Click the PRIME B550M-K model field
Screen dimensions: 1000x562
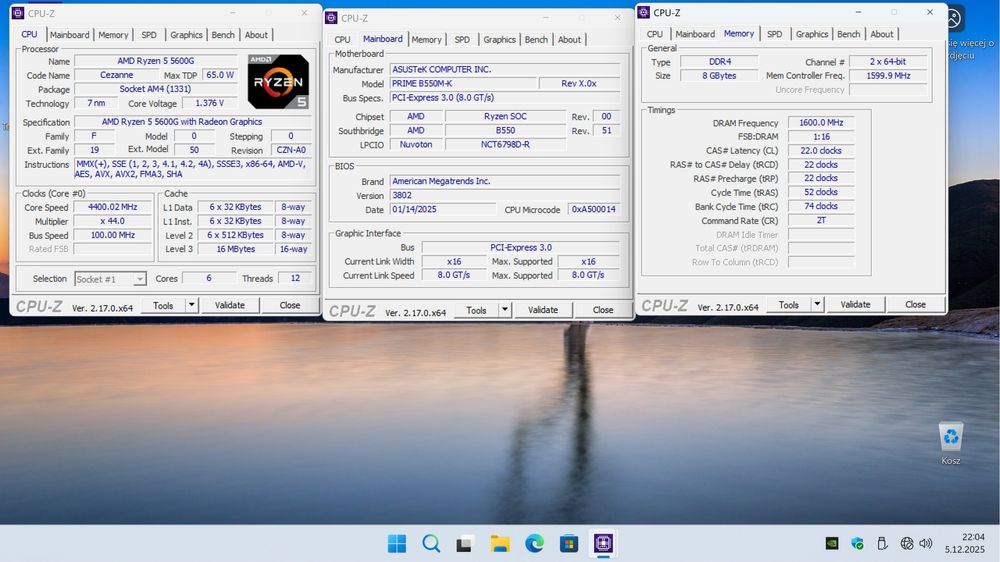click(x=462, y=84)
